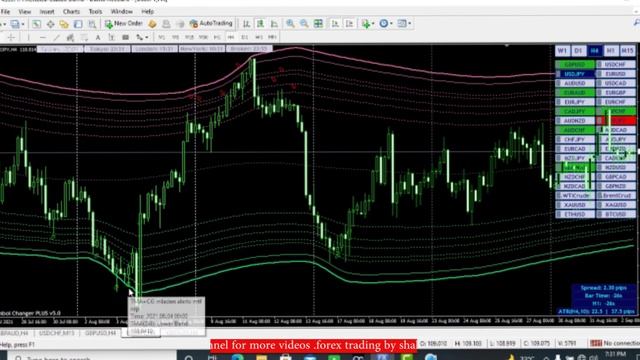Switch to the USDCHF,M15 chart tab
This screenshot has height=360, width=640.
[56, 333]
